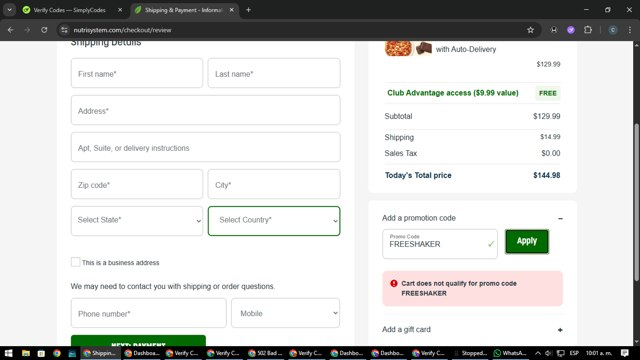Viewport: 640px width, 360px height.
Task: Click the network icon in system tray
Action: (x=561, y=353)
